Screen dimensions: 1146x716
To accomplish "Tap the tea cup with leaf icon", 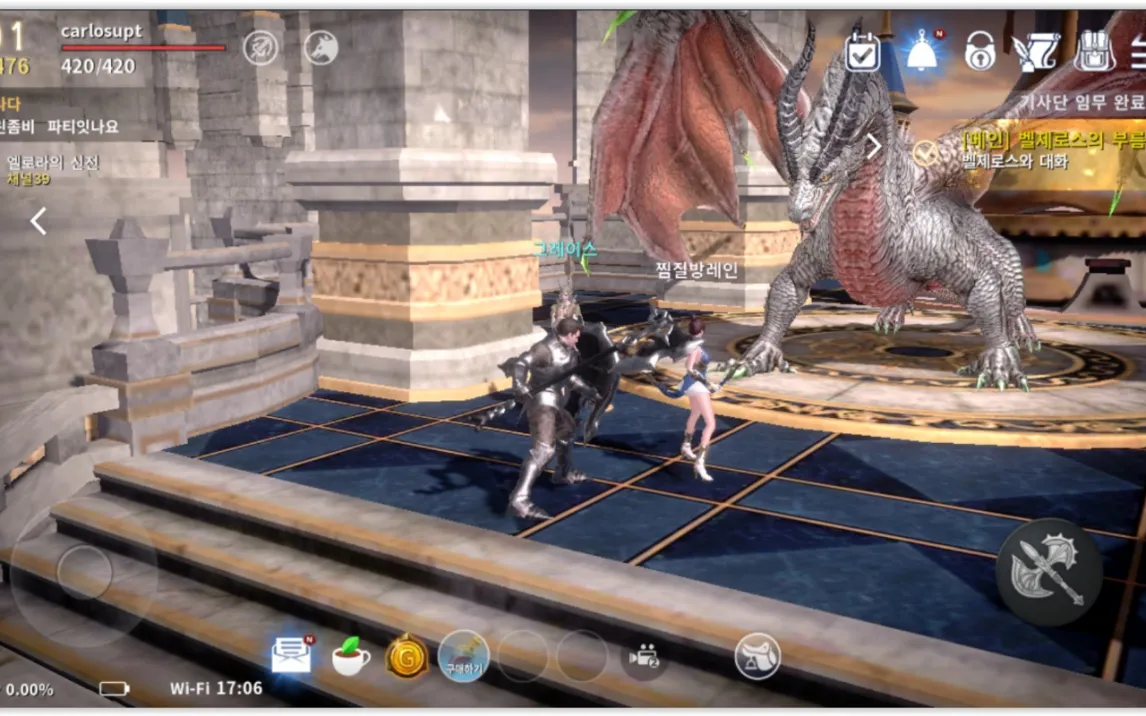I will pyautogui.click(x=350, y=658).
